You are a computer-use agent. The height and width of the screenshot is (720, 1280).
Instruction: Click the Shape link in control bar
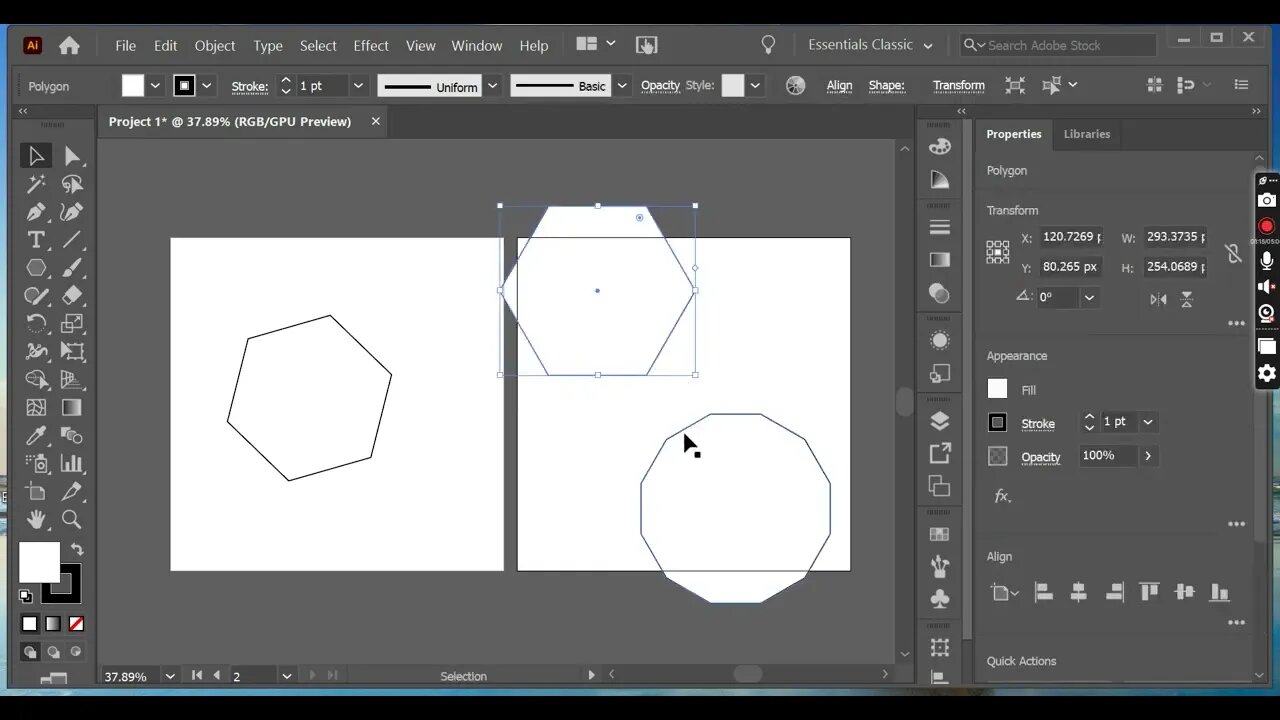886,85
